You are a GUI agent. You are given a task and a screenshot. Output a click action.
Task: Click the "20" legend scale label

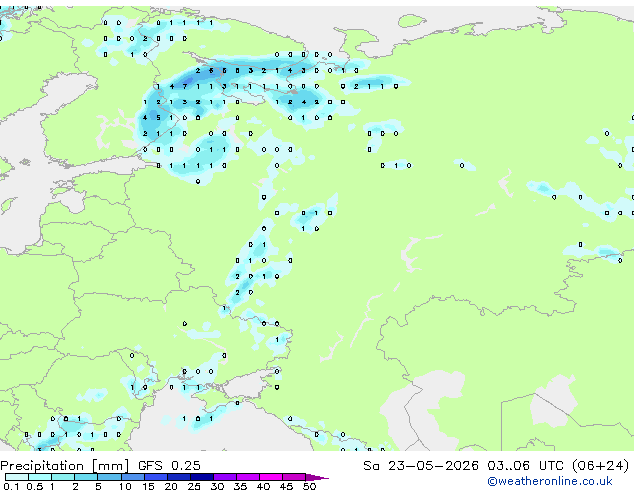pyautogui.click(x=171, y=486)
